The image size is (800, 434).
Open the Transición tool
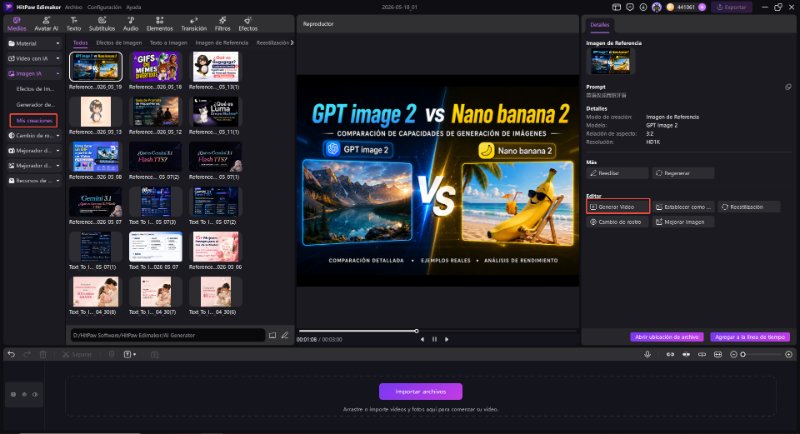[x=194, y=24]
